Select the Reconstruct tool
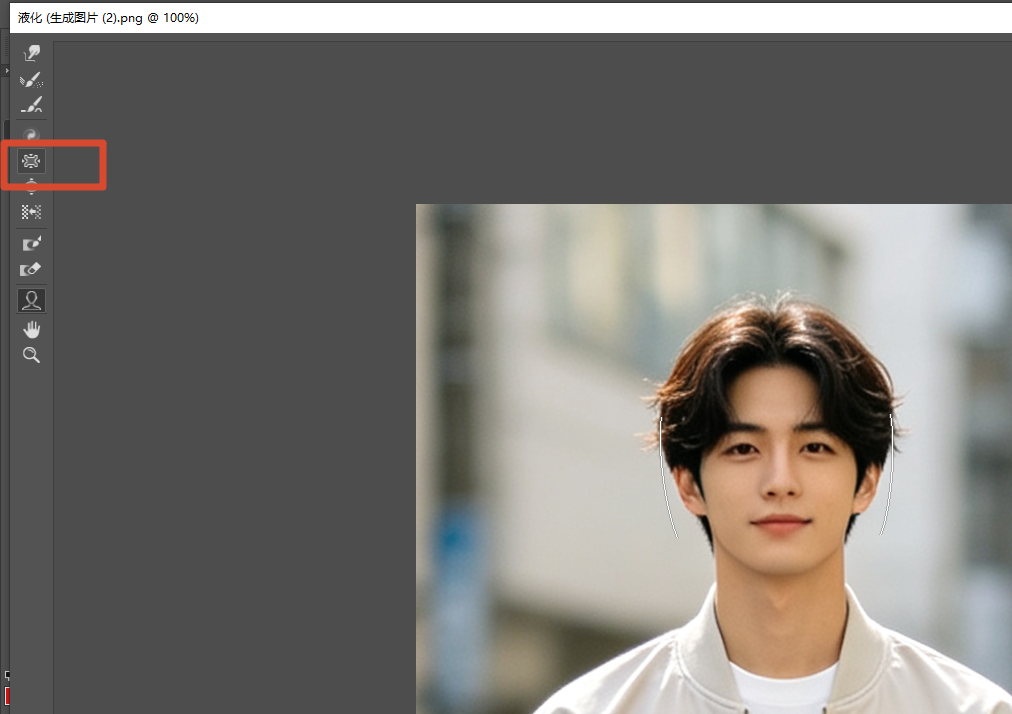 pyautogui.click(x=31, y=80)
